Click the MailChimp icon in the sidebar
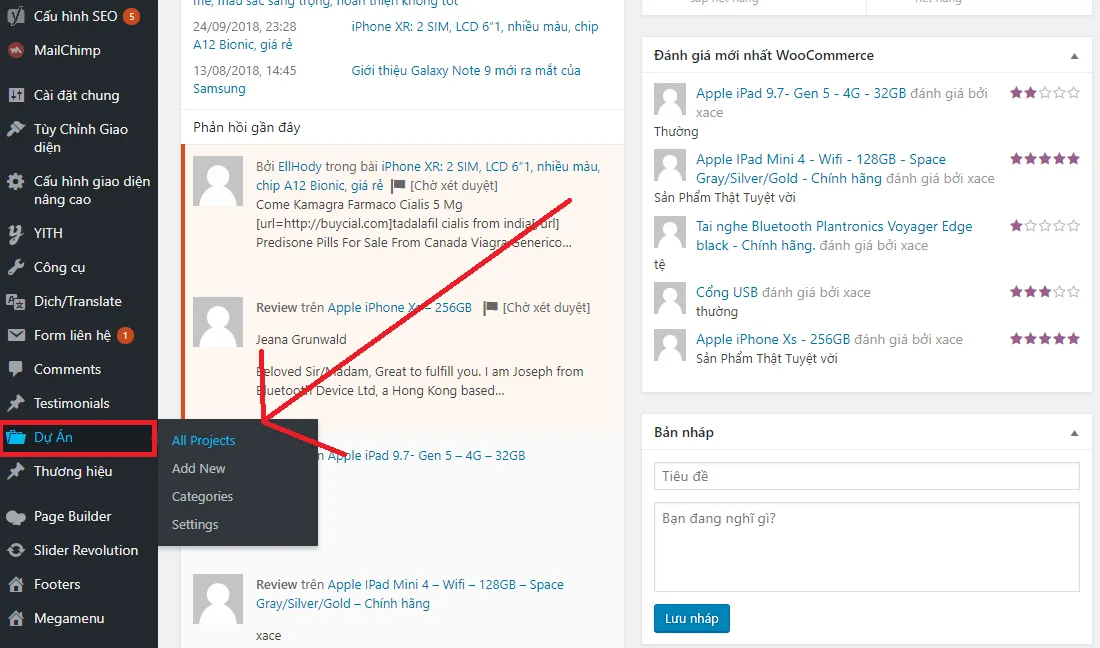Screen dimensions: 1100x648 pyautogui.click(x=15, y=50)
